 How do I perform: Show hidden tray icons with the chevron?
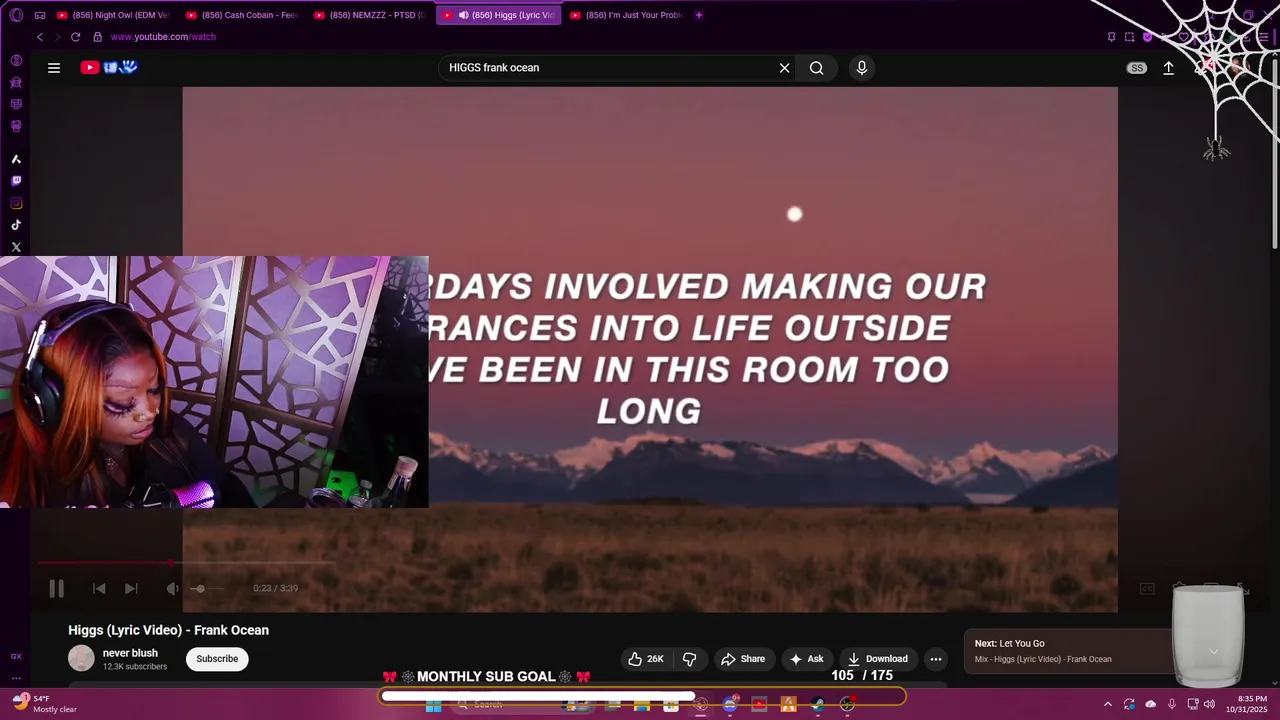click(x=1107, y=704)
